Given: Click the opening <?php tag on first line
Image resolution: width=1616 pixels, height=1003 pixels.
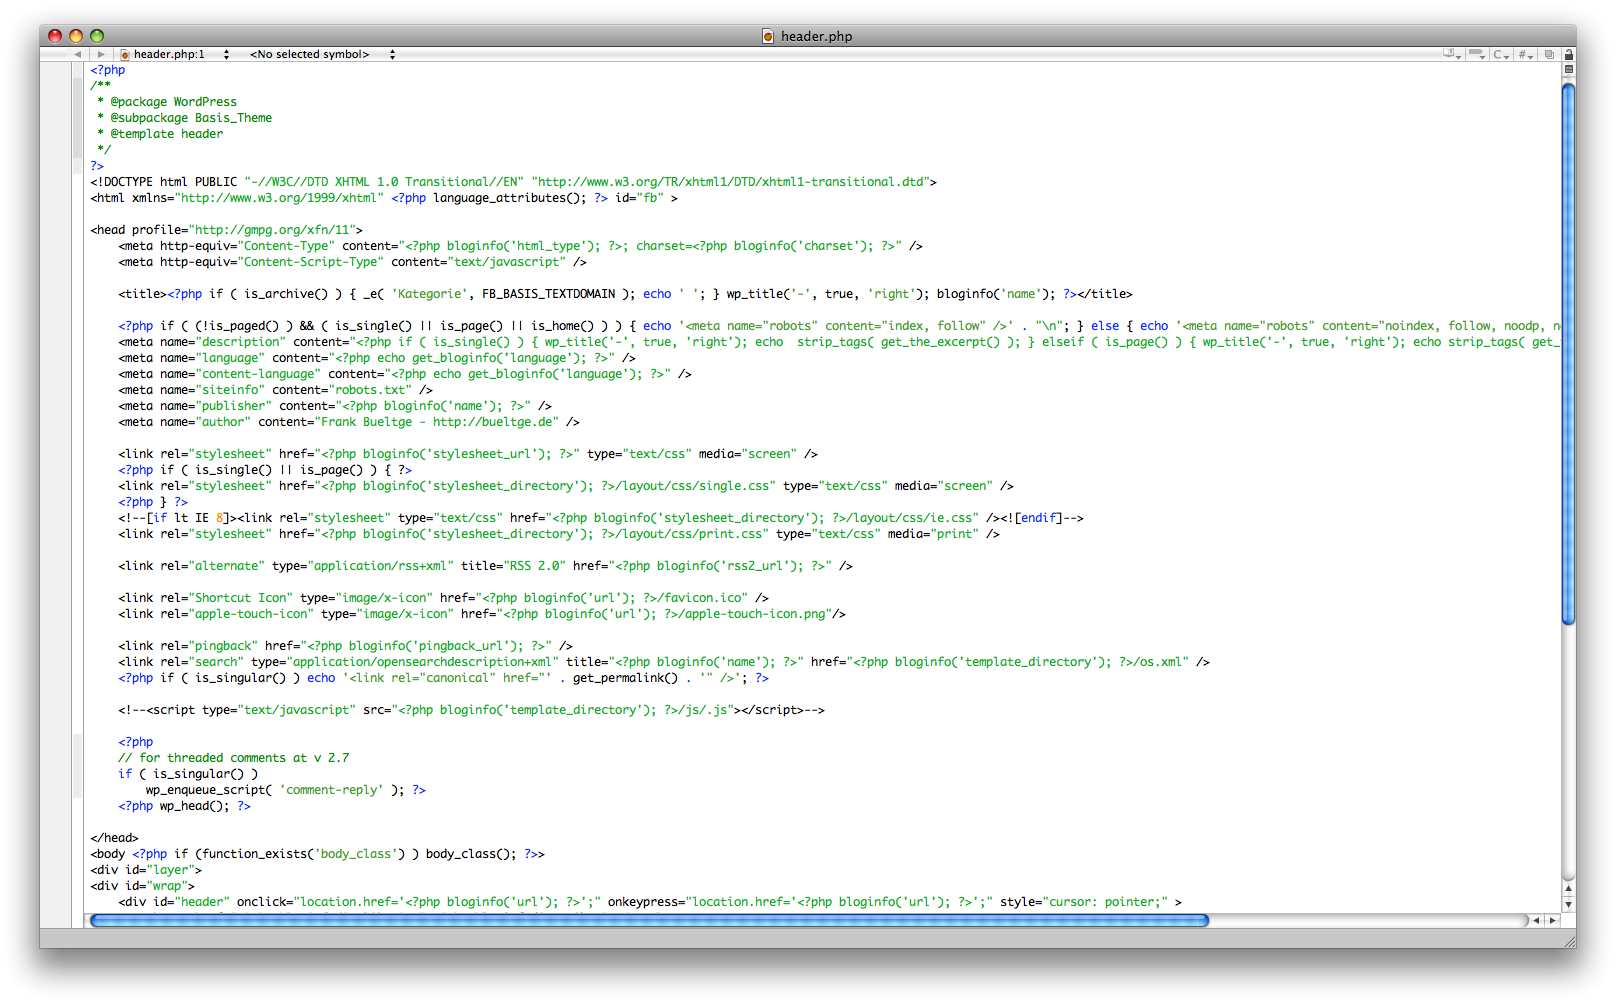Looking at the screenshot, I should (108, 70).
